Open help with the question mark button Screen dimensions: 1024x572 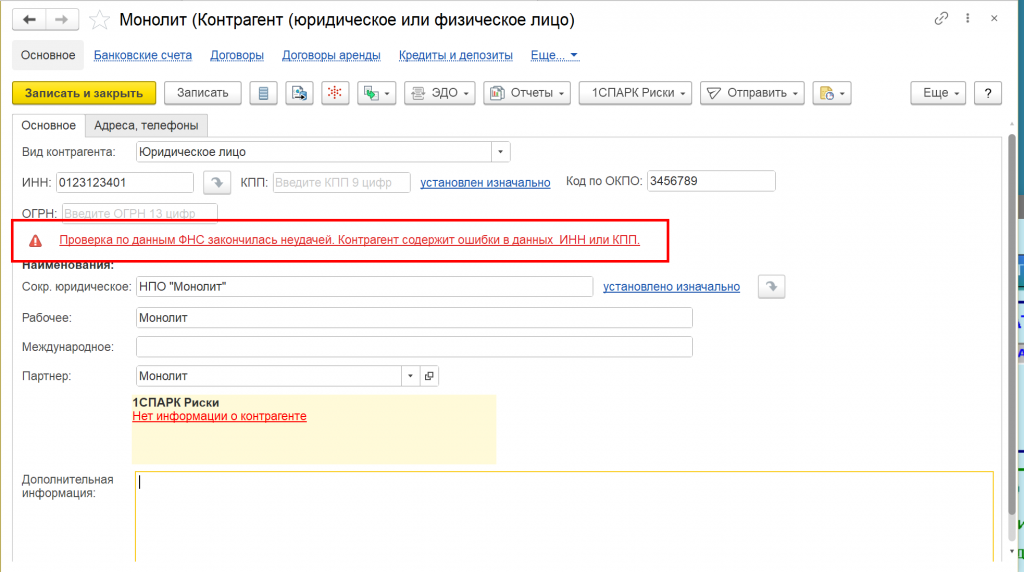987,93
